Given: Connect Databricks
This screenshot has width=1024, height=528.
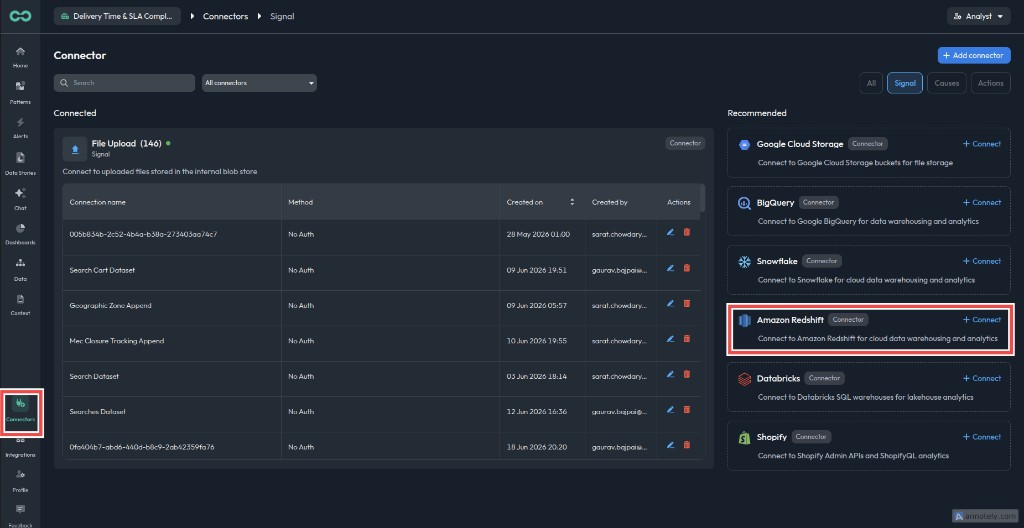Looking at the screenshot, I should pyautogui.click(x=982, y=378).
